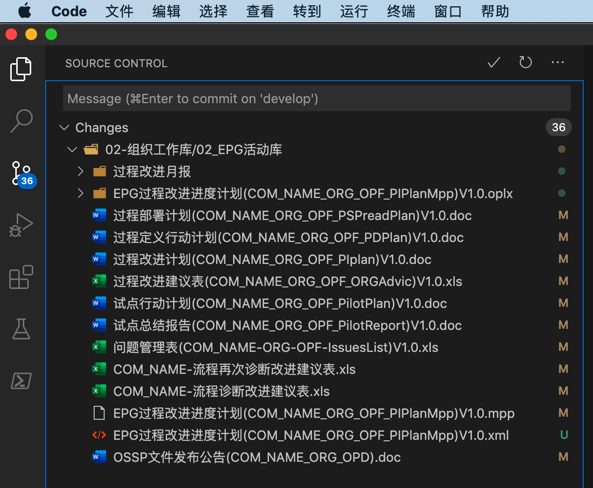Open the PowerShell terminal icon in activity bar
Image resolution: width=593 pixels, height=488 pixels.
pos(21,381)
